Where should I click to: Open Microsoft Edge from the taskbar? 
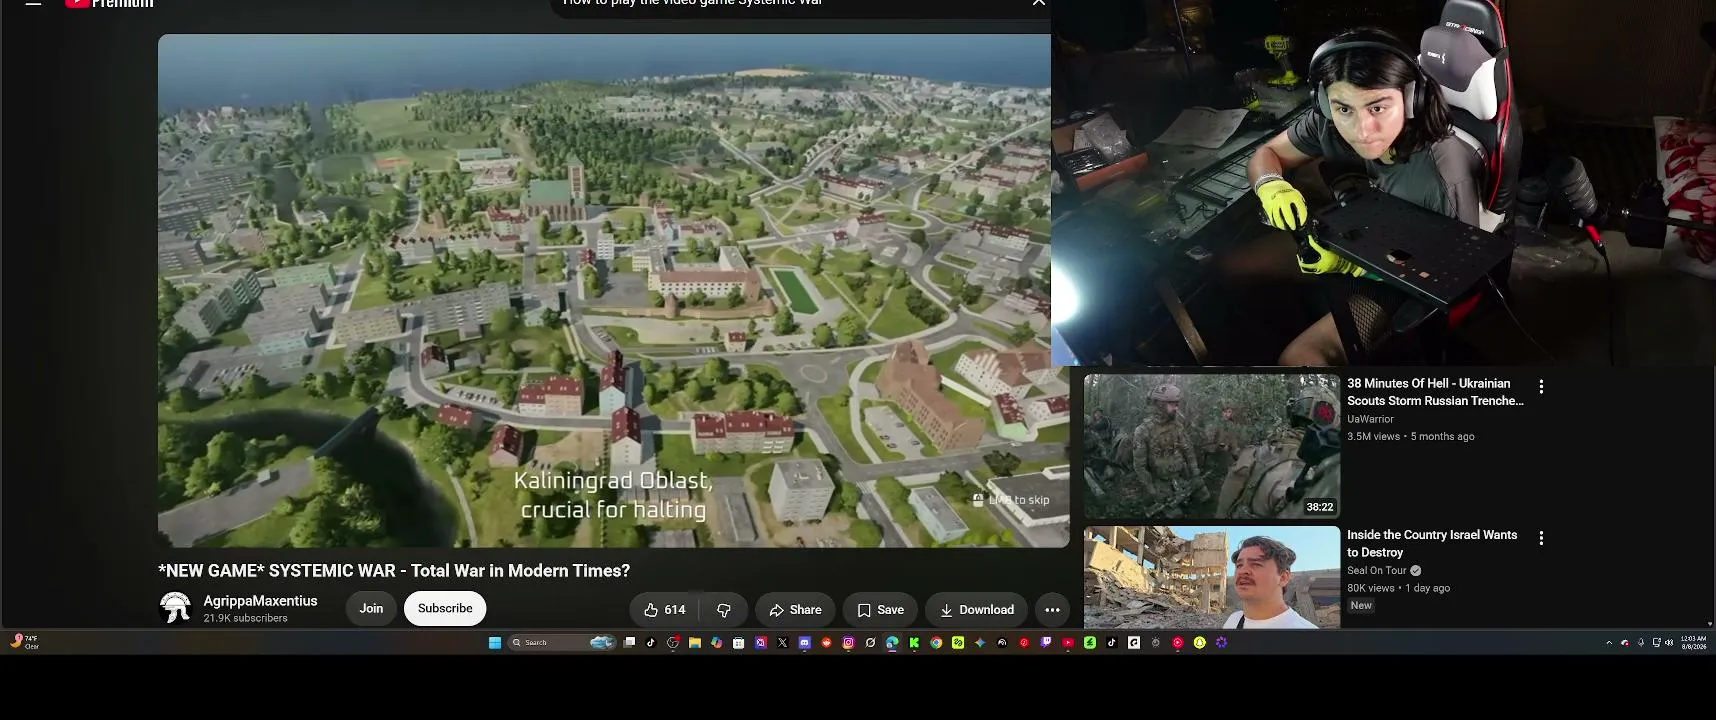coord(892,643)
